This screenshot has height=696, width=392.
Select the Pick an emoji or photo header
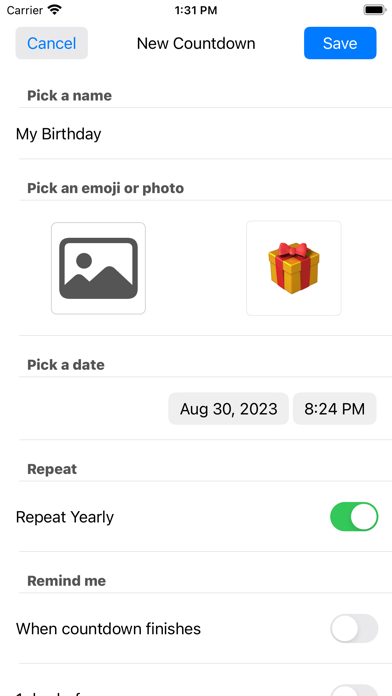(x=105, y=188)
